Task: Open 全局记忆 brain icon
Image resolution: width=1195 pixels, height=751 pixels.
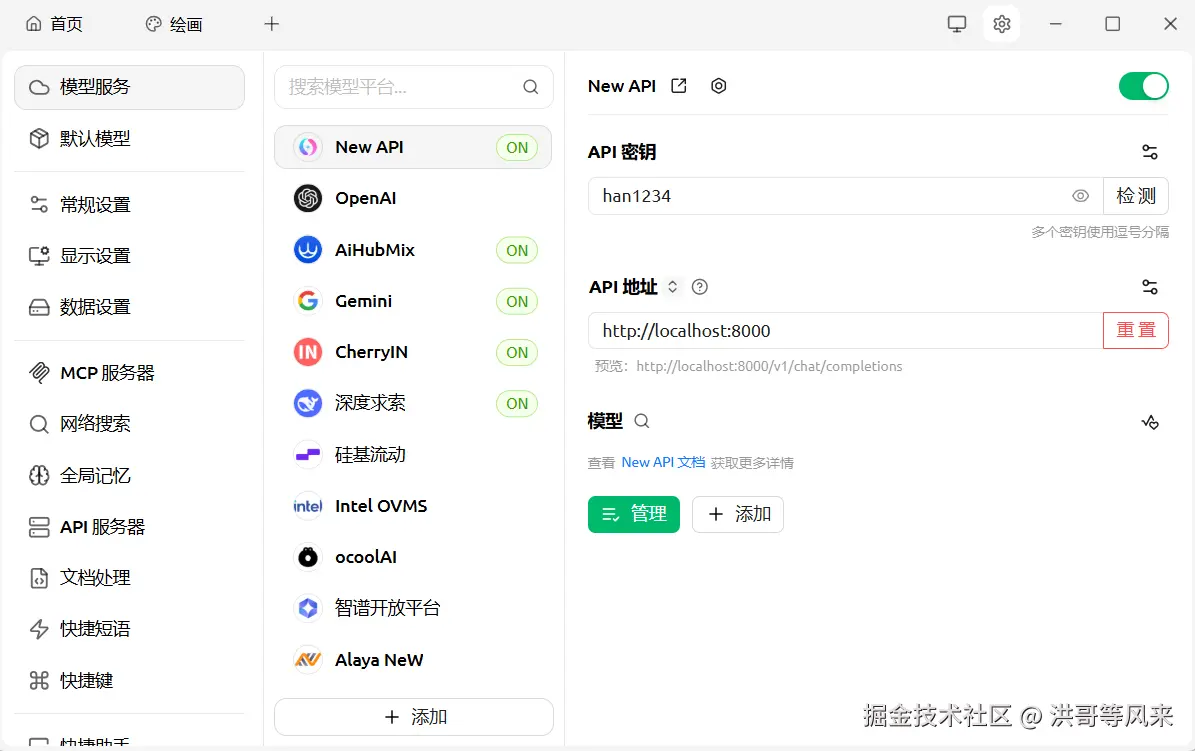Action: 39,476
